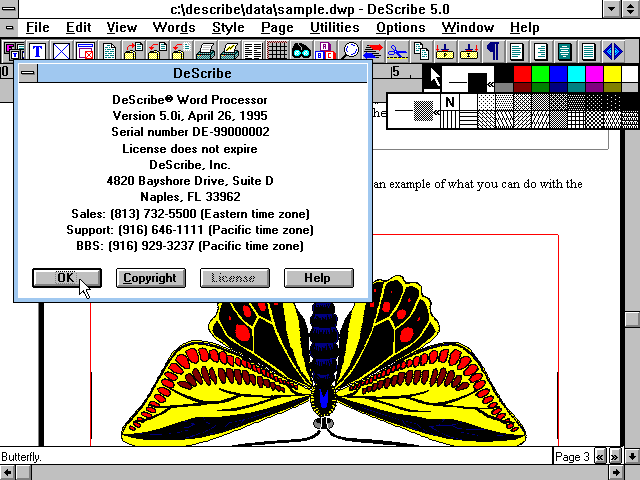Click the red right-arrow folder-to-document icon
This screenshot has width=640, height=480.
(133, 51)
